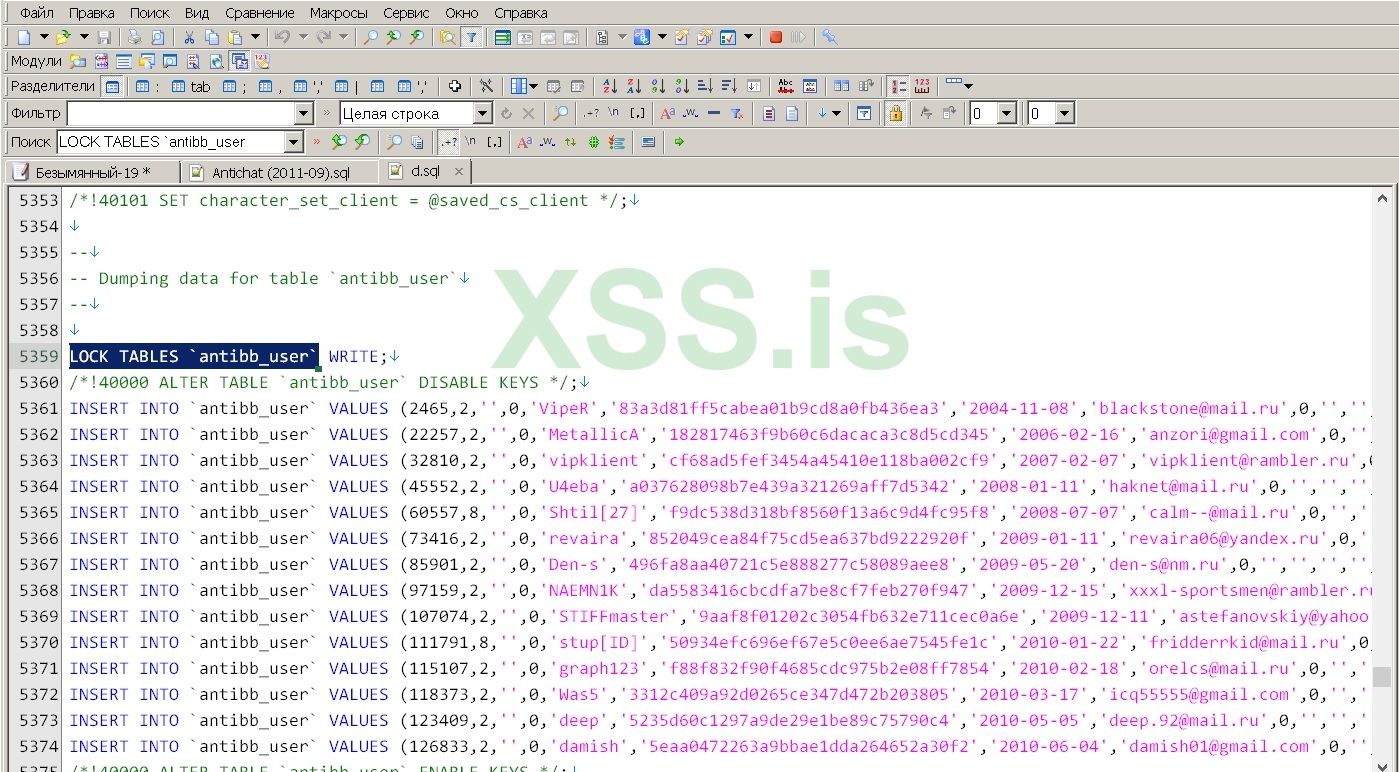Select the comma separator mode icon
The image size is (1399, 772).
click(x=270, y=86)
